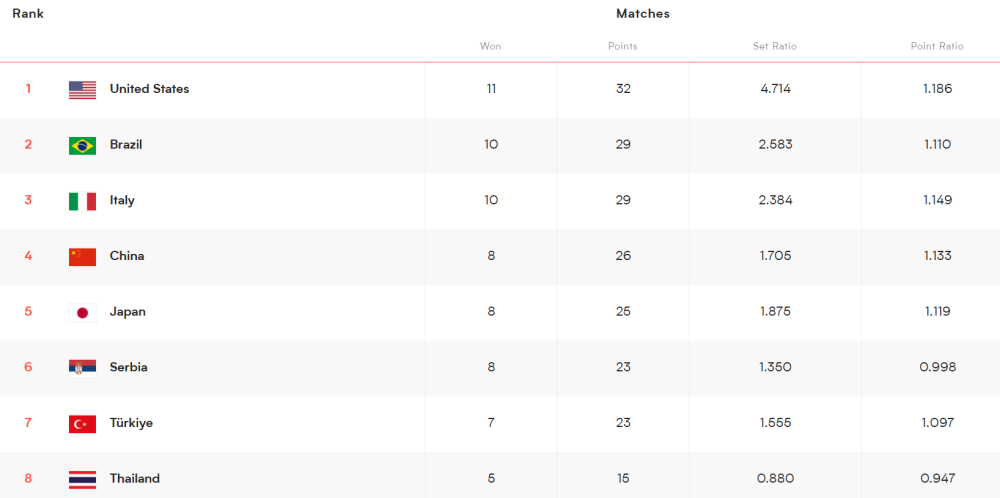Image resolution: width=1000 pixels, height=498 pixels.
Task: Click the China flag icon
Action: click(x=82, y=256)
